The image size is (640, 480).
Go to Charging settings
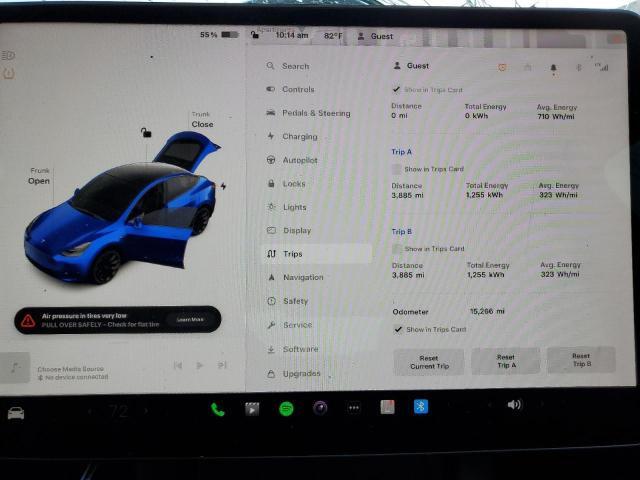(292, 136)
